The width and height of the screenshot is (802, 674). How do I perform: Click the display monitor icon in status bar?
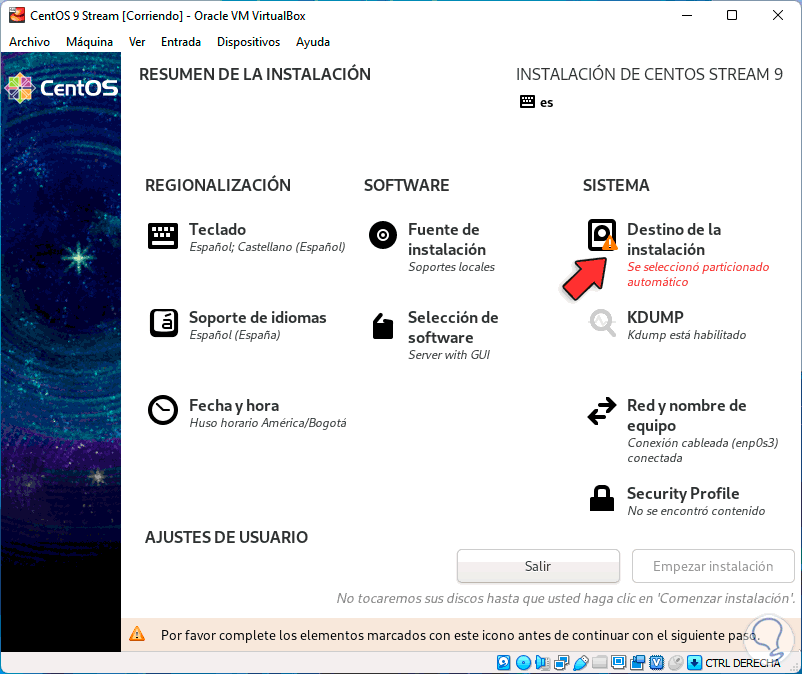pyautogui.click(x=618, y=663)
